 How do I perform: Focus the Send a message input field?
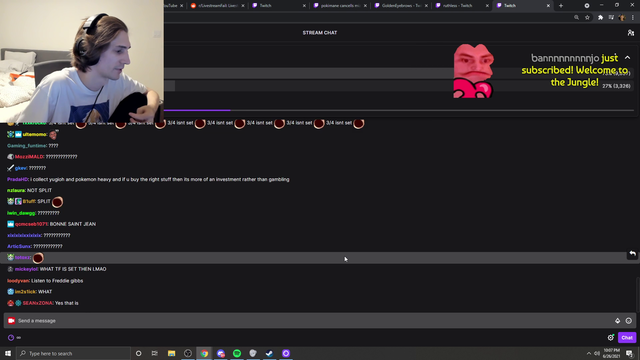(x=320, y=321)
